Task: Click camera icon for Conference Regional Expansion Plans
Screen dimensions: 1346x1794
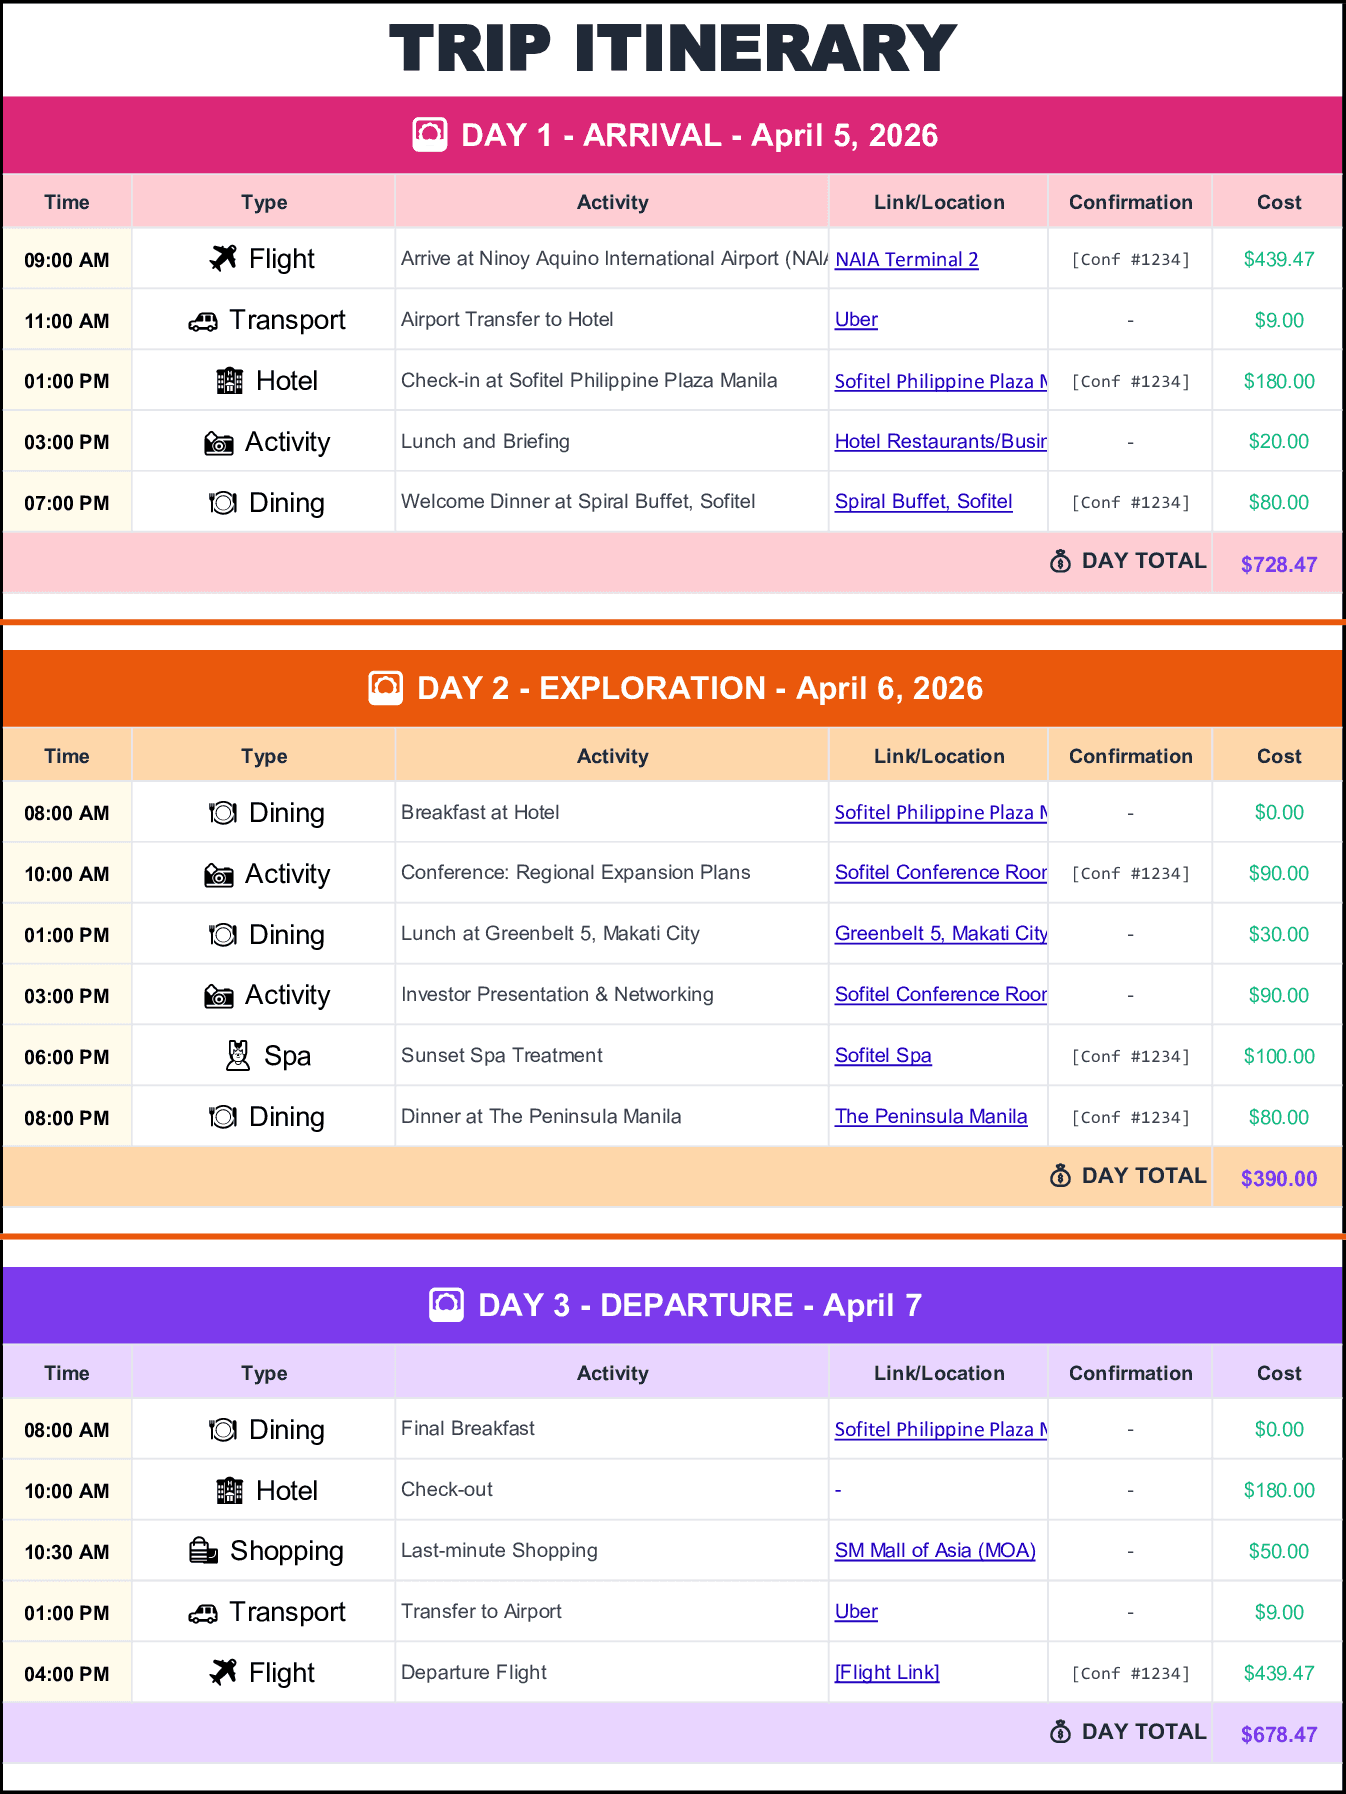Action: tap(219, 875)
